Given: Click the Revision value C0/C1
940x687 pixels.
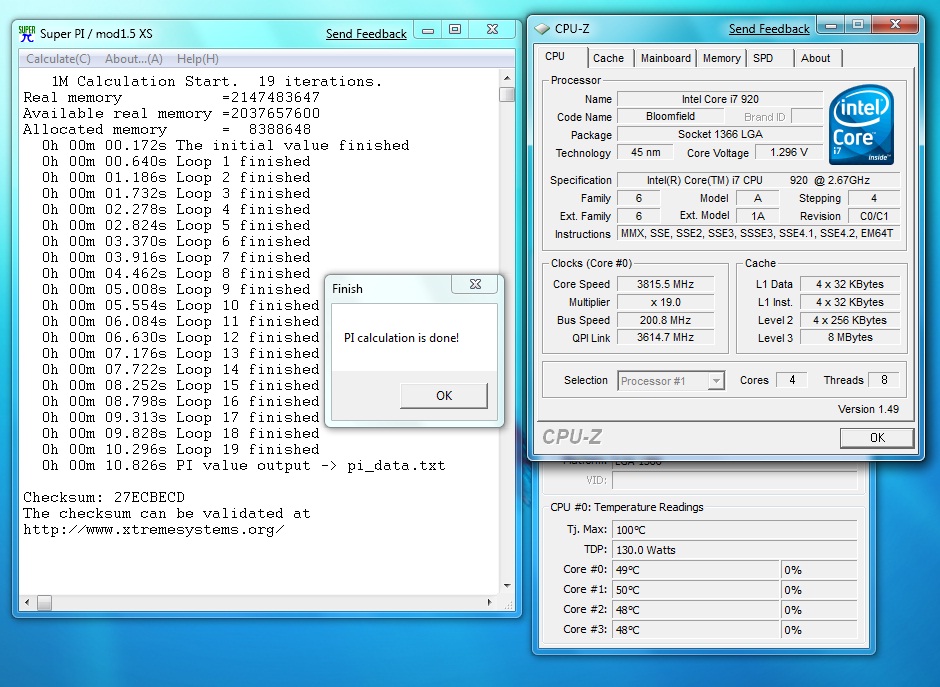Looking at the screenshot, I should click(x=874, y=216).
